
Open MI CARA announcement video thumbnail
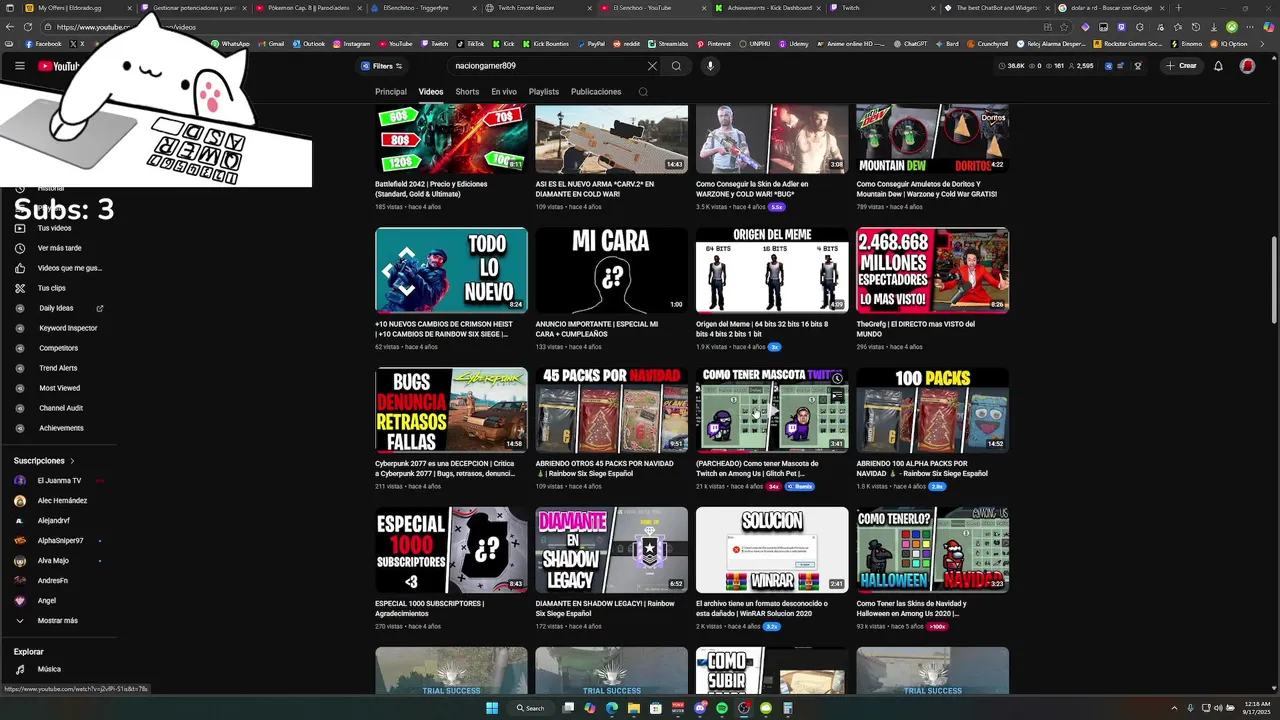(611, 270)
